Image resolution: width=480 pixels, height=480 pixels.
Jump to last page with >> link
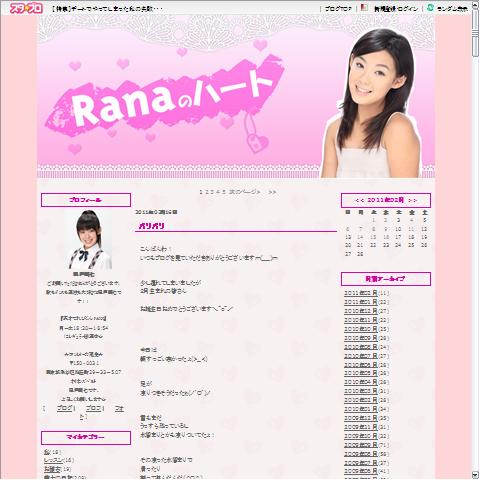[x=272, y=192]
